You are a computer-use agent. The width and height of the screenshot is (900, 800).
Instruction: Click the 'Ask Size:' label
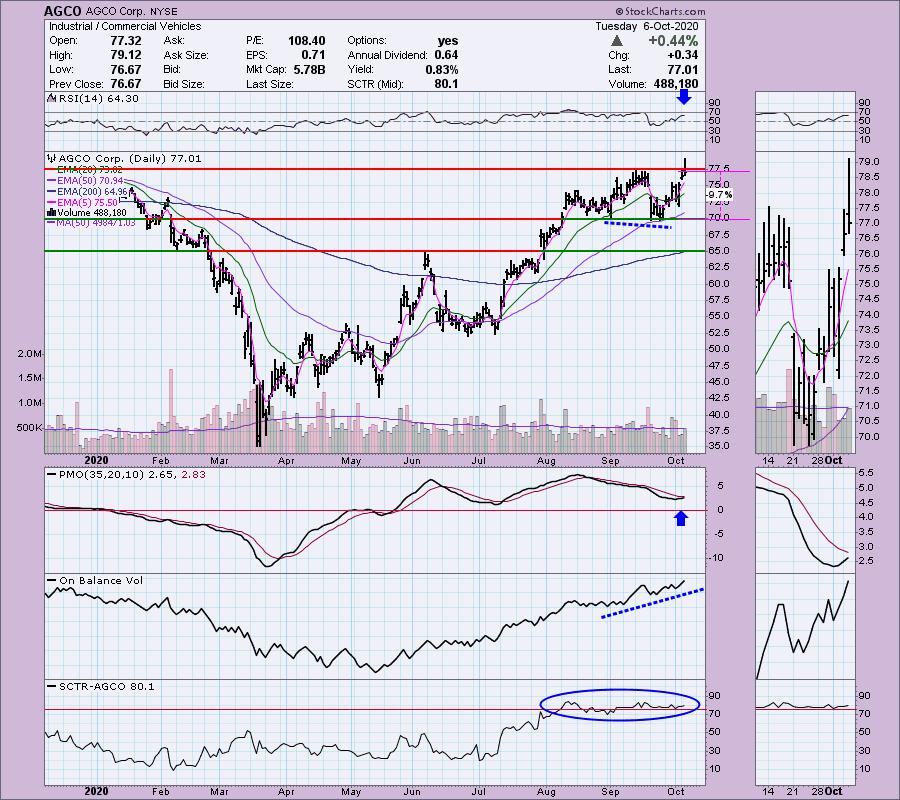(x=186, y=55)
